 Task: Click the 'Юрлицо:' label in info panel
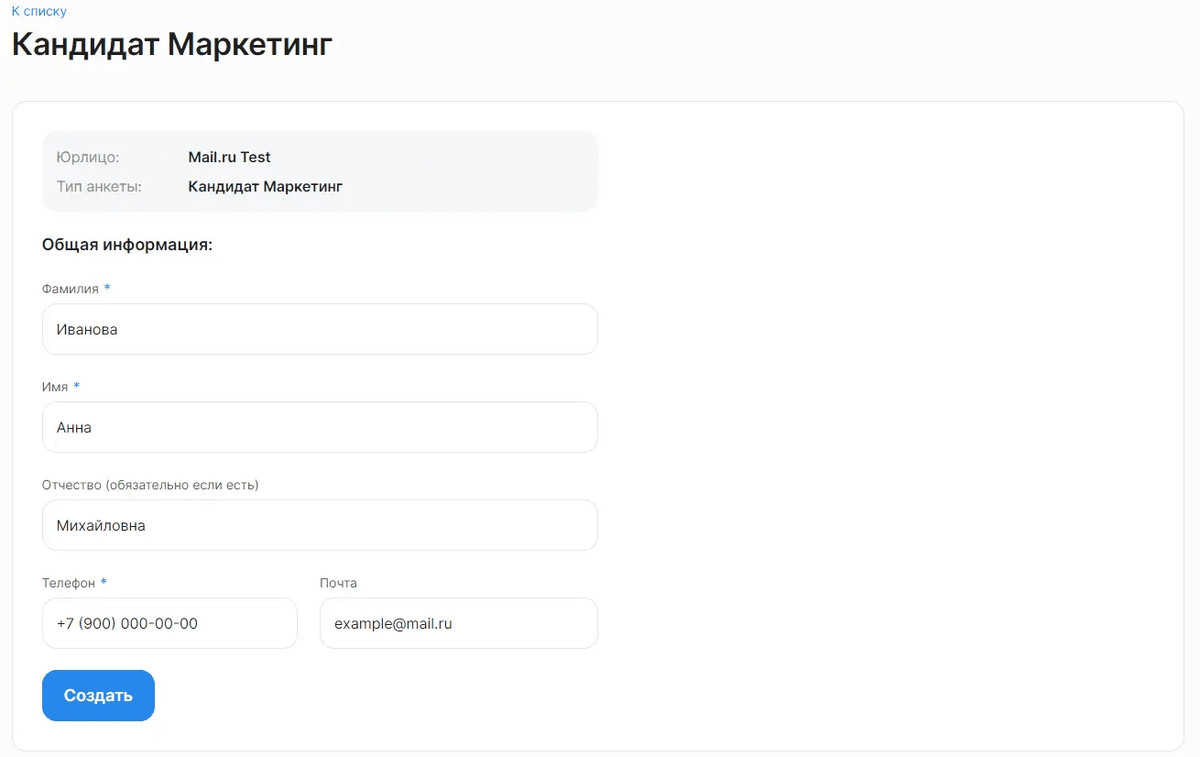[x=88, y=157]
